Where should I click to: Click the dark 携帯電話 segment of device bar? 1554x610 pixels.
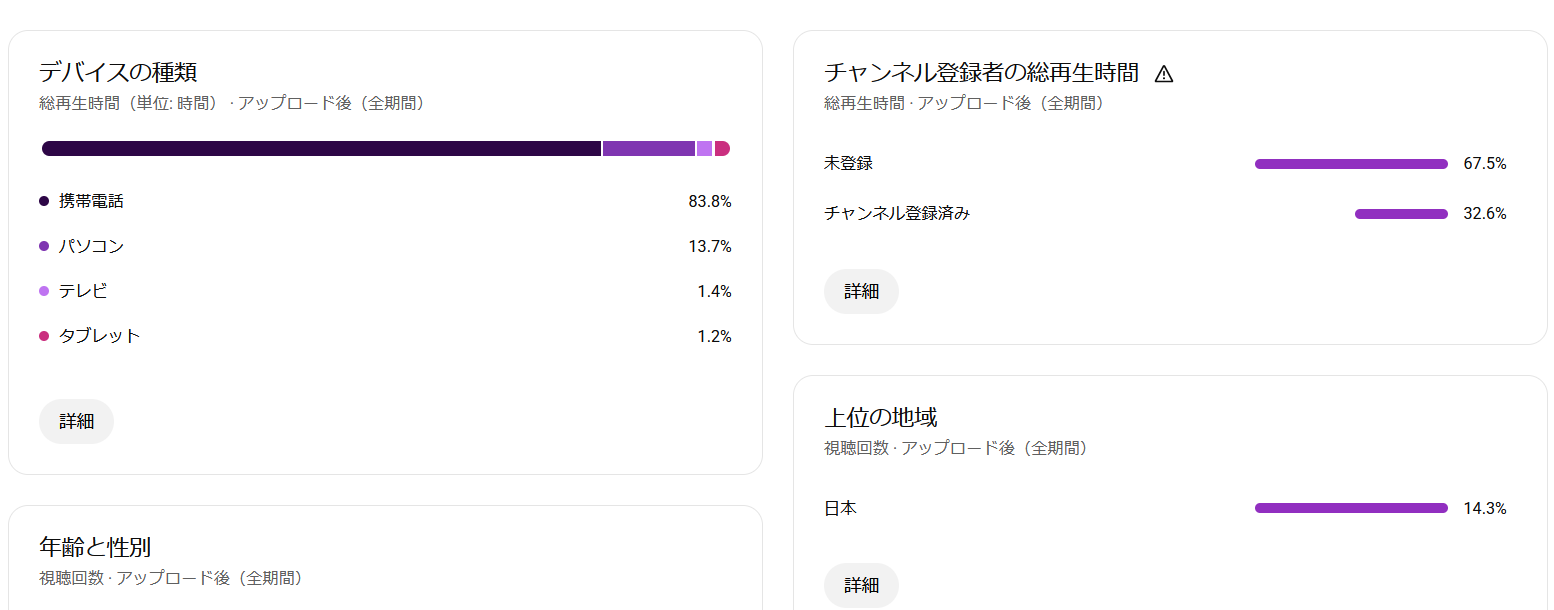pos(320,149)
